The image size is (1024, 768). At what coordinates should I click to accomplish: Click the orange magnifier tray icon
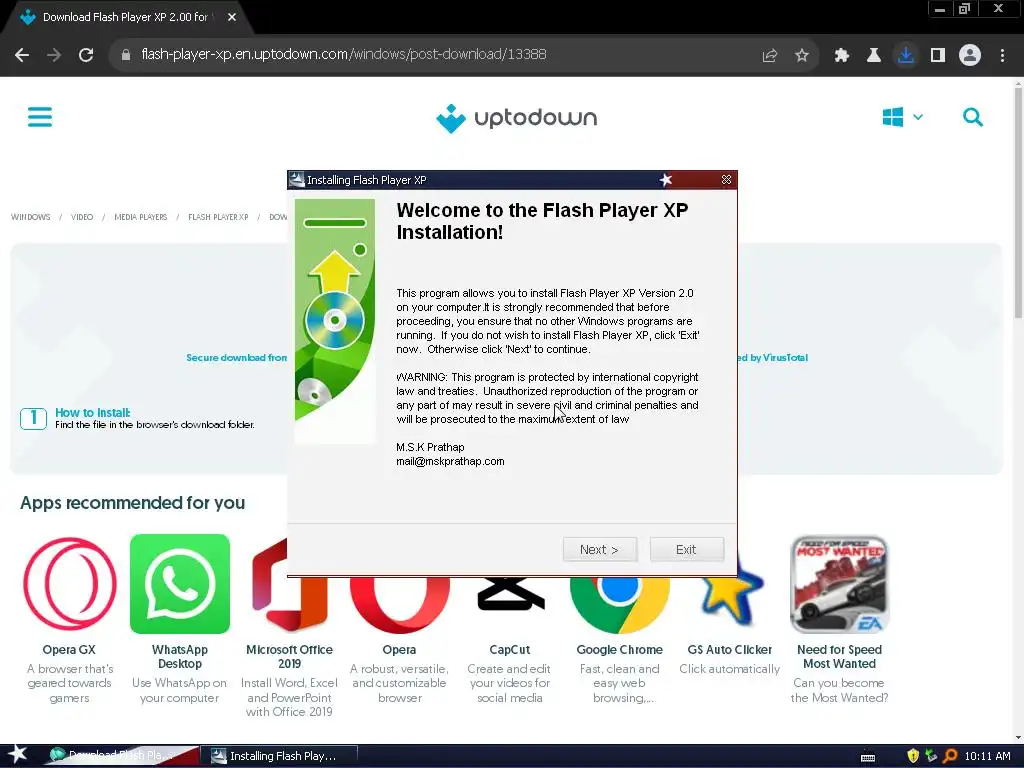(x=950, y=756)
